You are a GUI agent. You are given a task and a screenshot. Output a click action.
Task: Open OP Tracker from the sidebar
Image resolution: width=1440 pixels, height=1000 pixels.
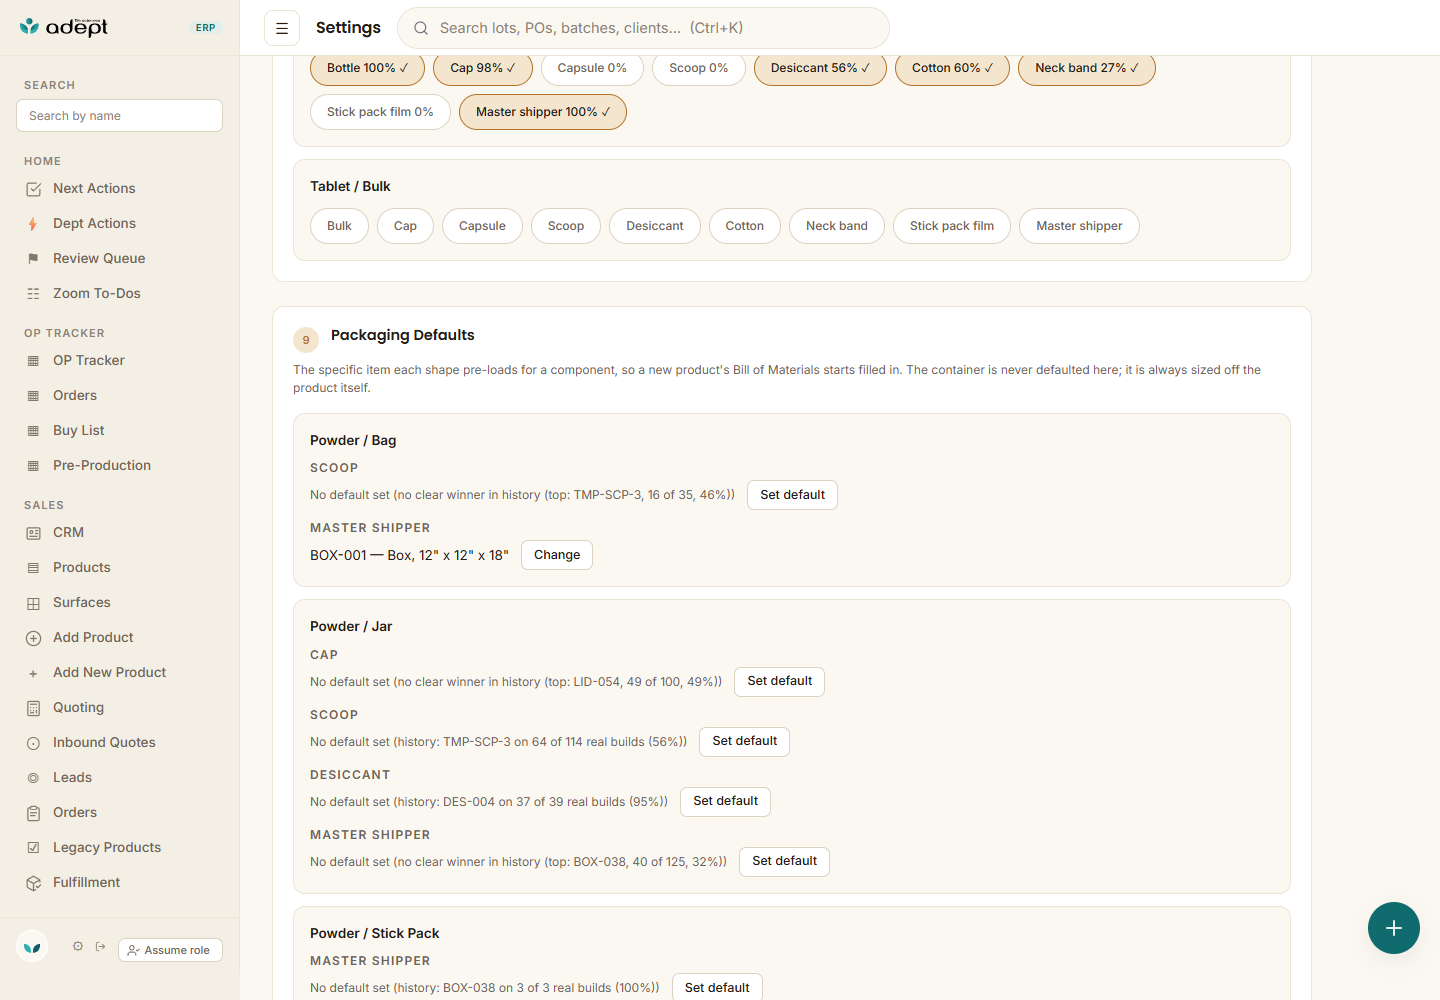click(120, 361)
